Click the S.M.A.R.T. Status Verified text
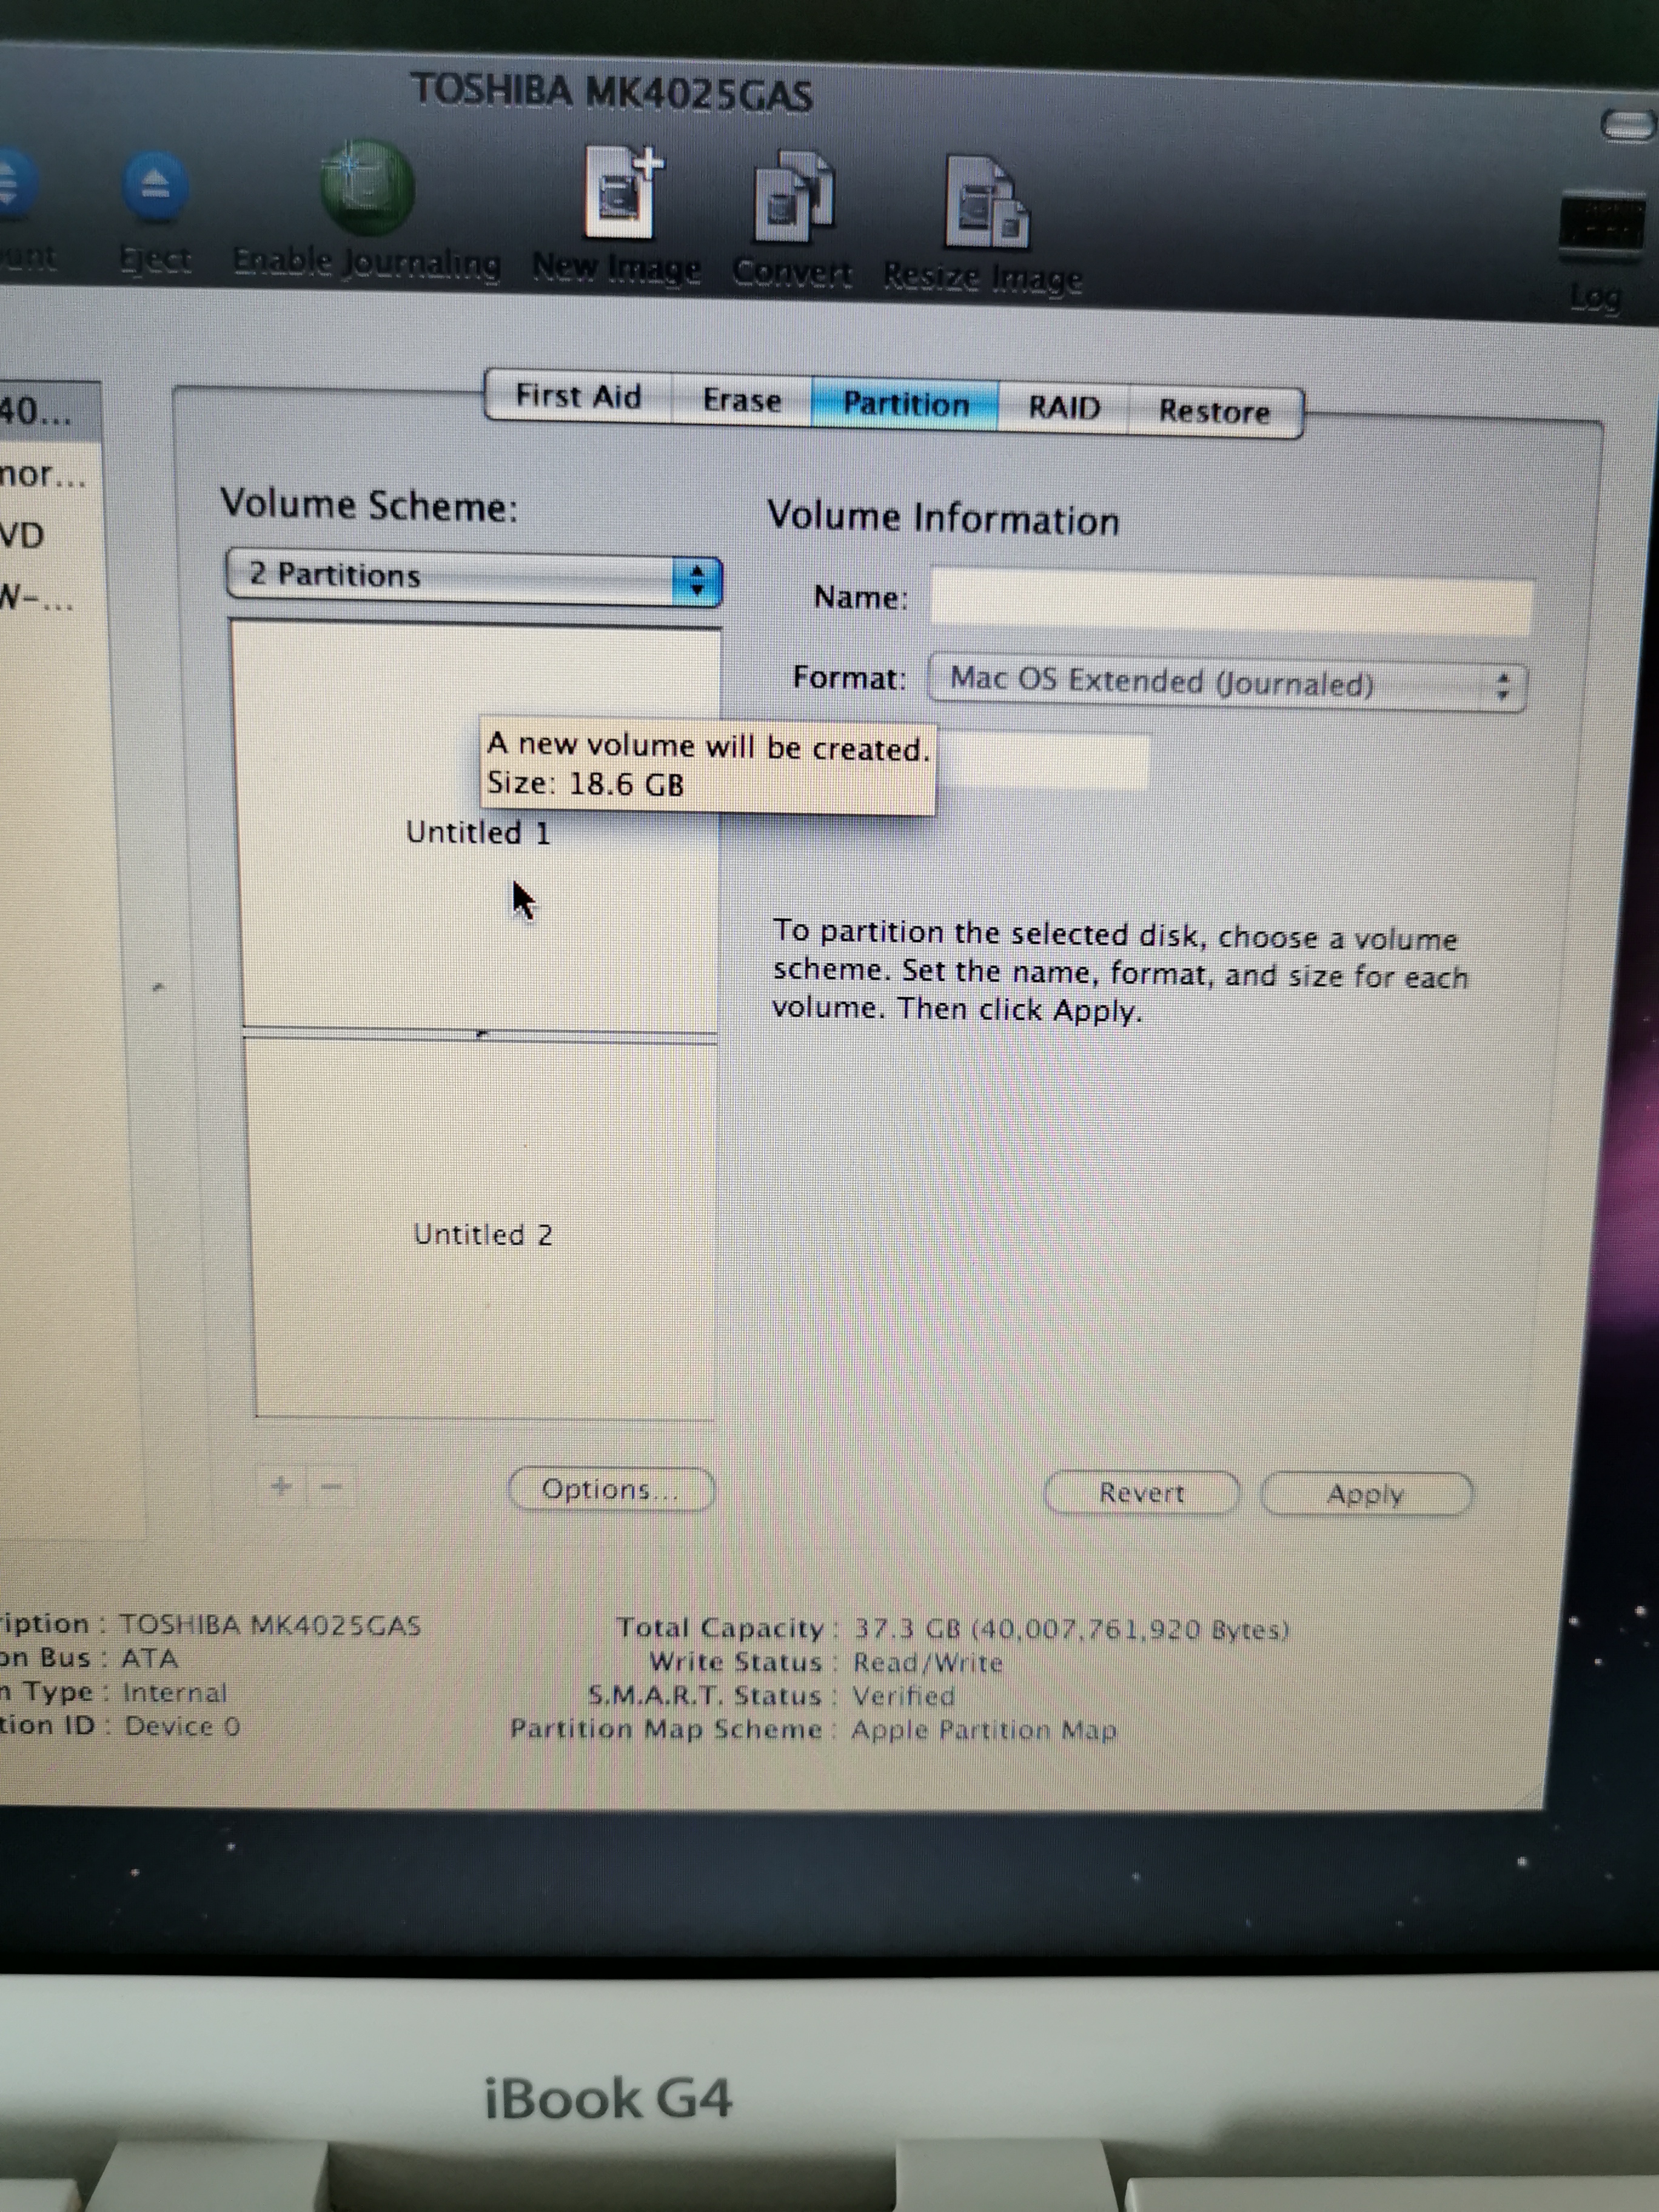This screenshot has height=2212, width=1659. coord(903,1696)
